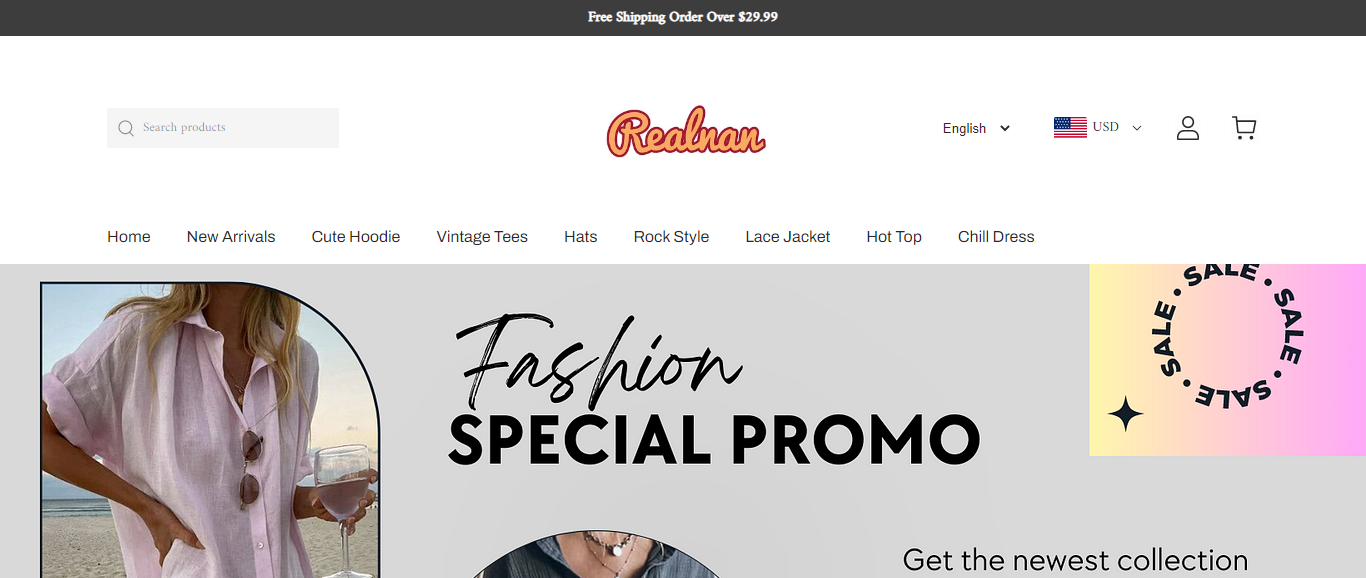Screen dimensions: 1366x578
Task: Click the pink shirt model photo
Action: pyautogui.click(x=210, y=430)
